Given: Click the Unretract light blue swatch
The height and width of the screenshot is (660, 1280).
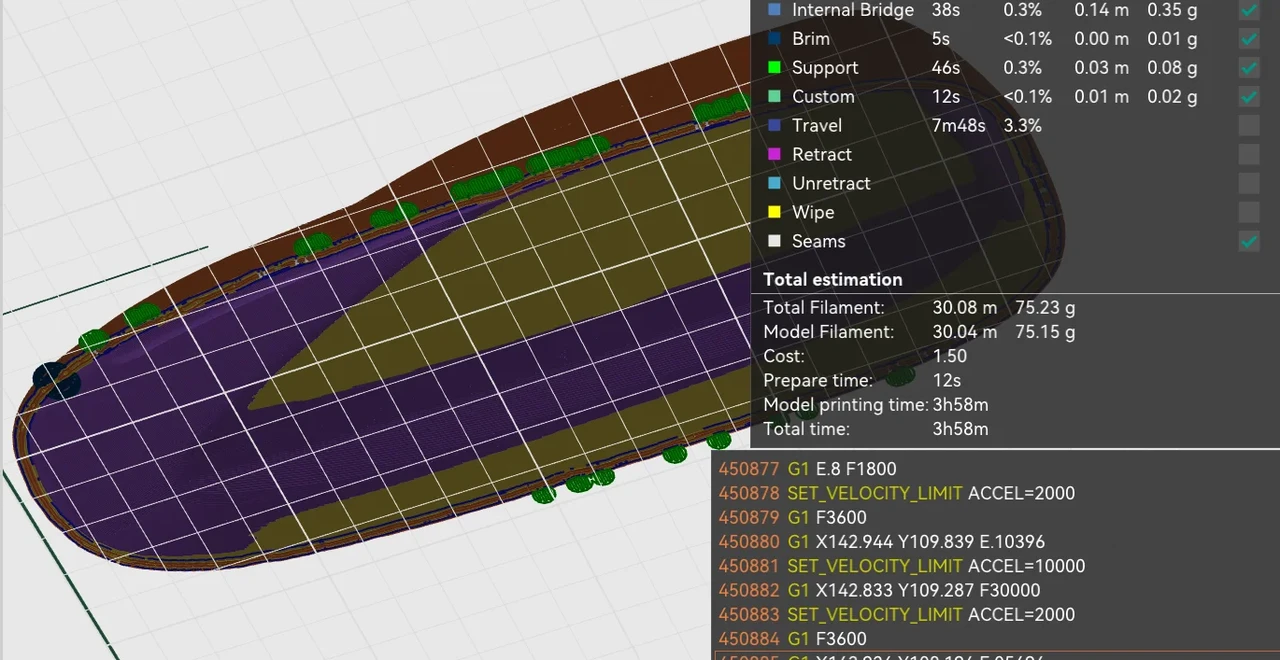Looking at the screenshot, I should coord(774,184).
